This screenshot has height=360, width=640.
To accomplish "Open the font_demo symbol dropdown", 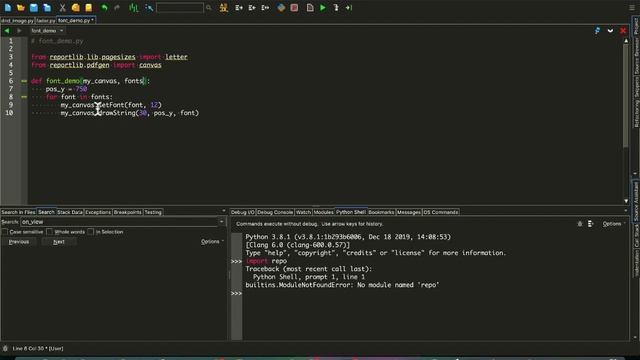I will coord(47,31).
